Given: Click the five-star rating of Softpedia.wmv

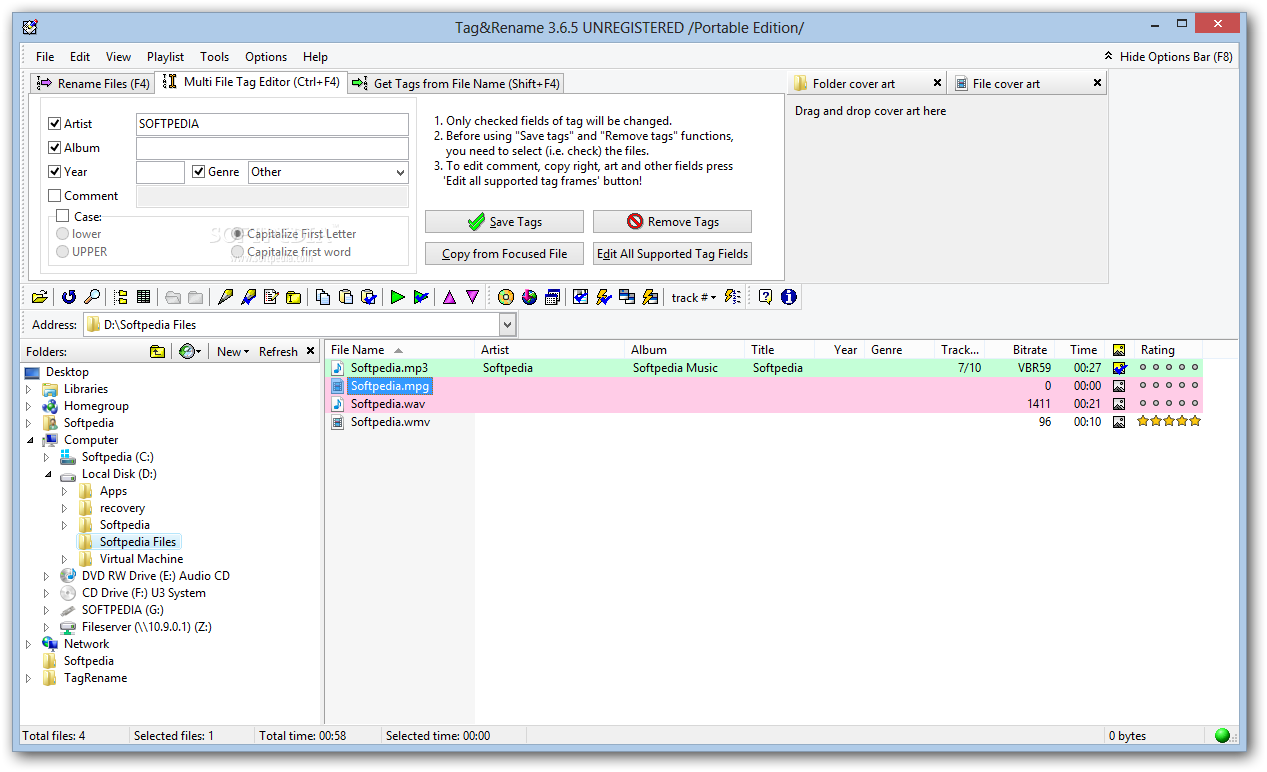Looking at the screenshot, I should (x=1169, y=422).
